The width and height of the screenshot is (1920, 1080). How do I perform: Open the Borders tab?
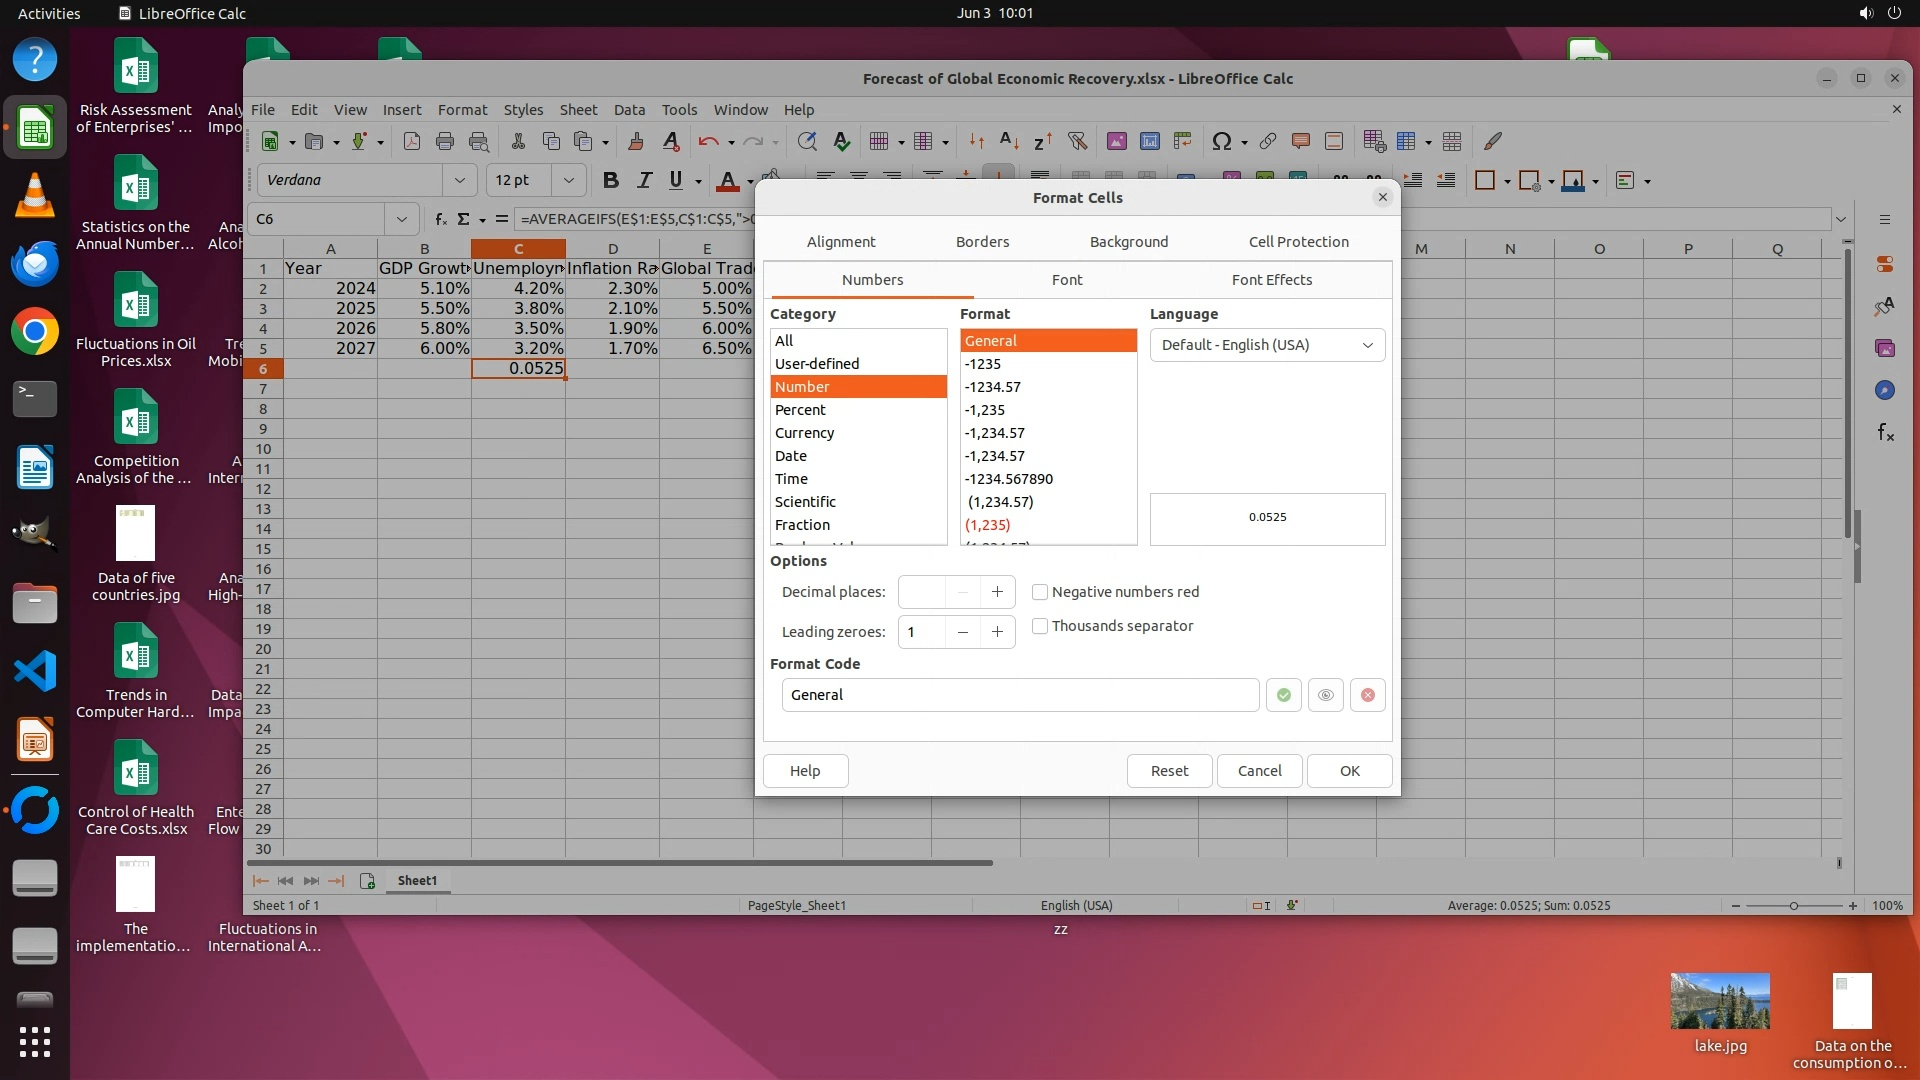tap(982, 242)
